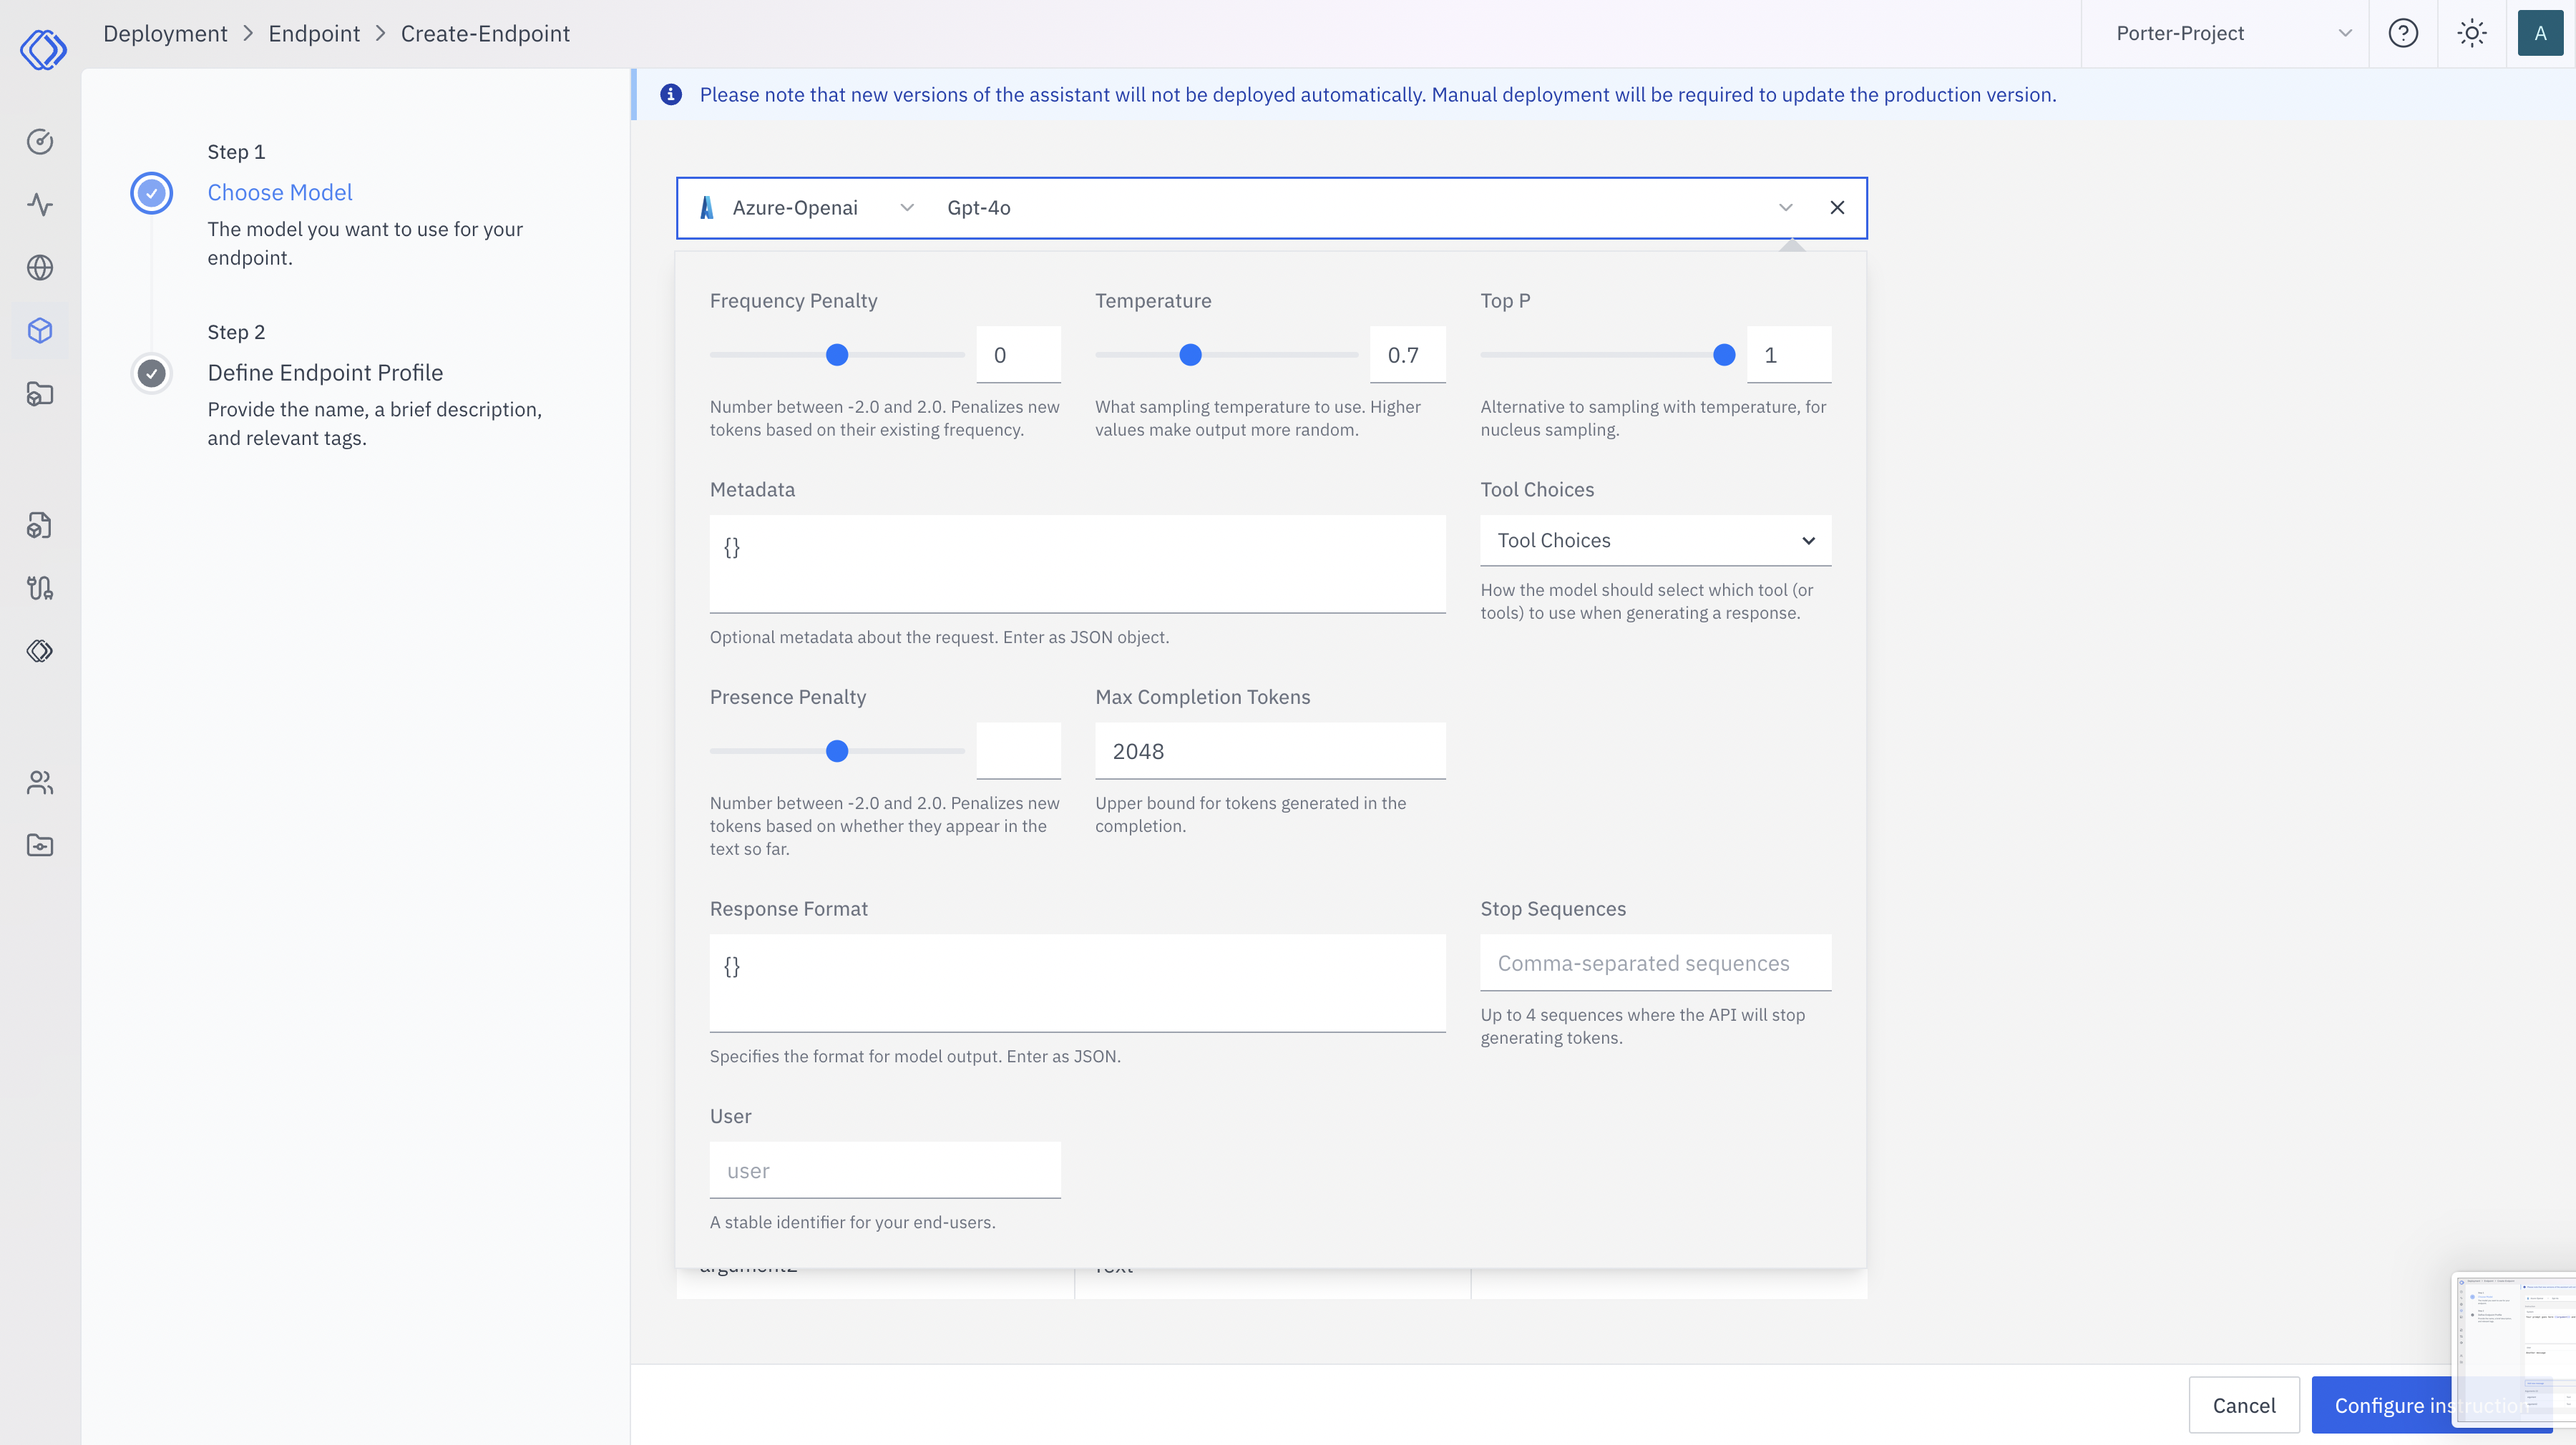The width and height of the screenshot is (2576, 1445).
Task: Open the dashboard gauge icon in sidebar
Action: pos(40,141)
